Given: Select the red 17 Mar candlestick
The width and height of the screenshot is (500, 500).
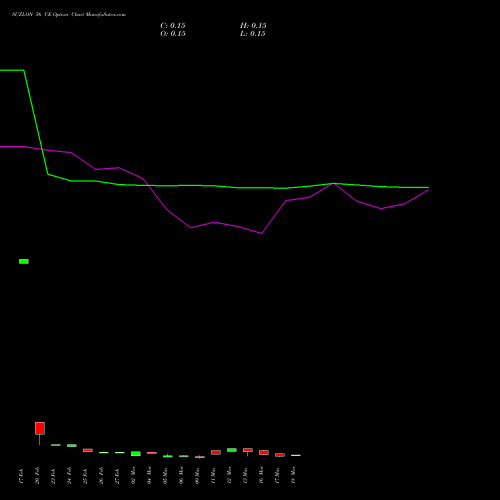Looking at the screenshot, I should coord(280,455).
